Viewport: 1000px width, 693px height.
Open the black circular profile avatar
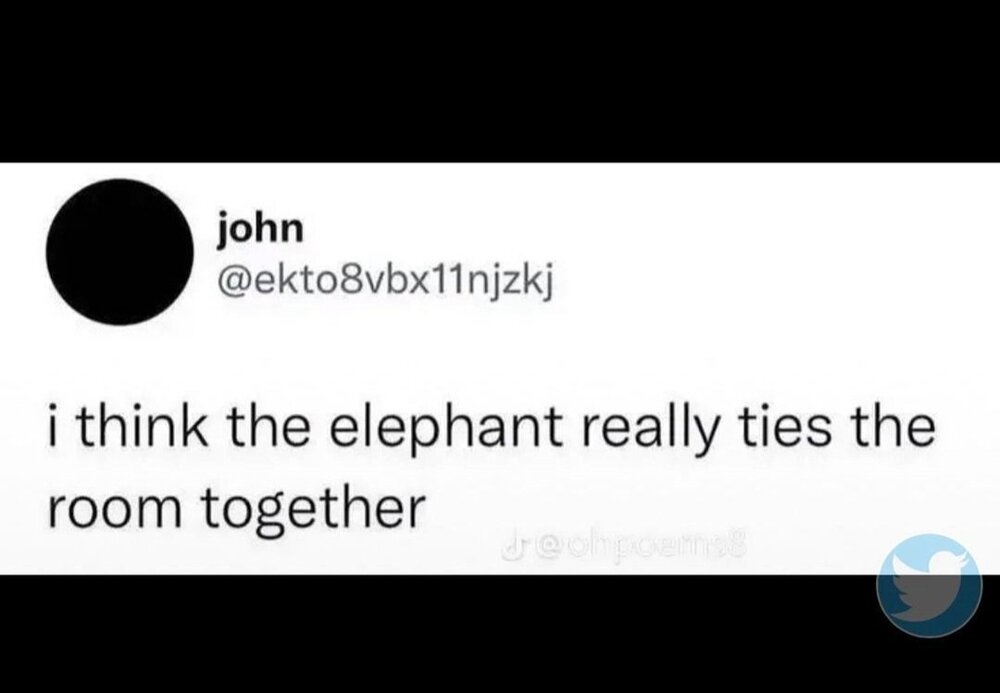coord(120,252)
